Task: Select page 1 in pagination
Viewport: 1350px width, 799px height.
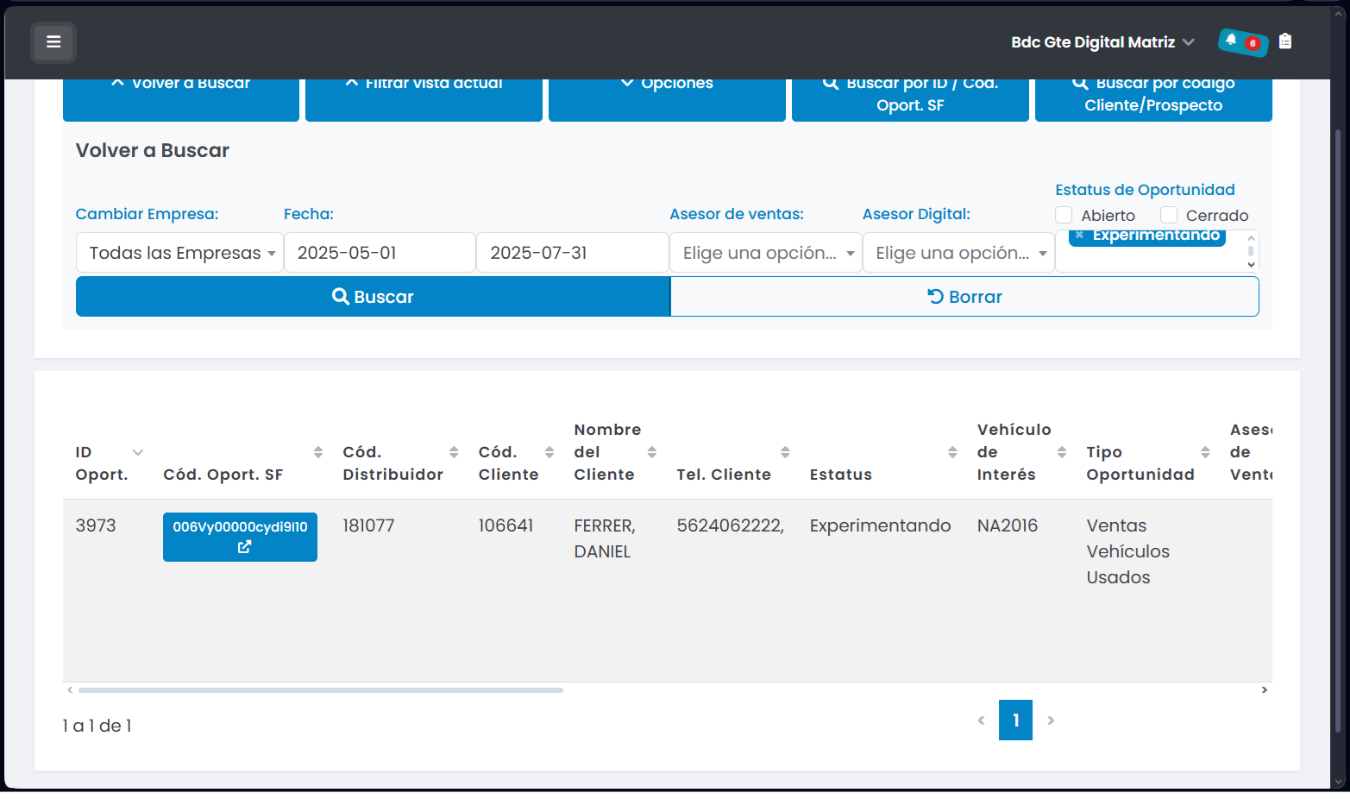Action: pos(1016,720)
